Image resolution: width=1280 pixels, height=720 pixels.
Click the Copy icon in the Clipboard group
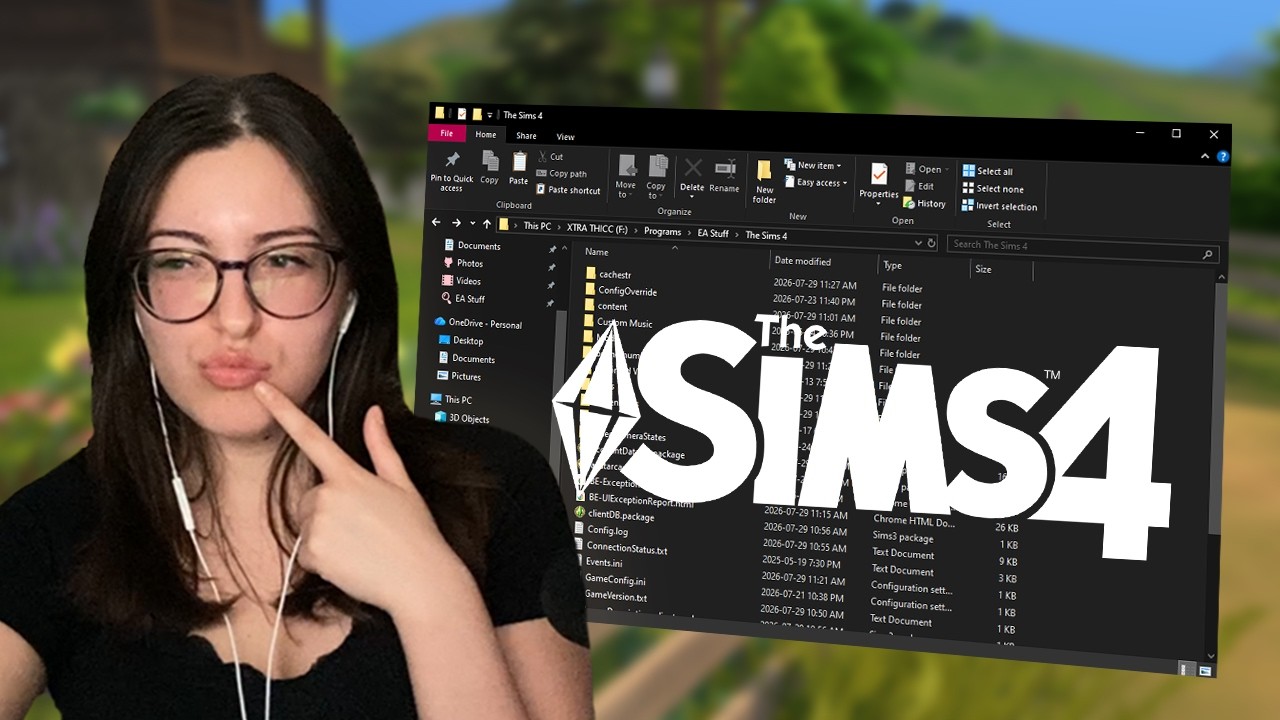tap(490, 161)
